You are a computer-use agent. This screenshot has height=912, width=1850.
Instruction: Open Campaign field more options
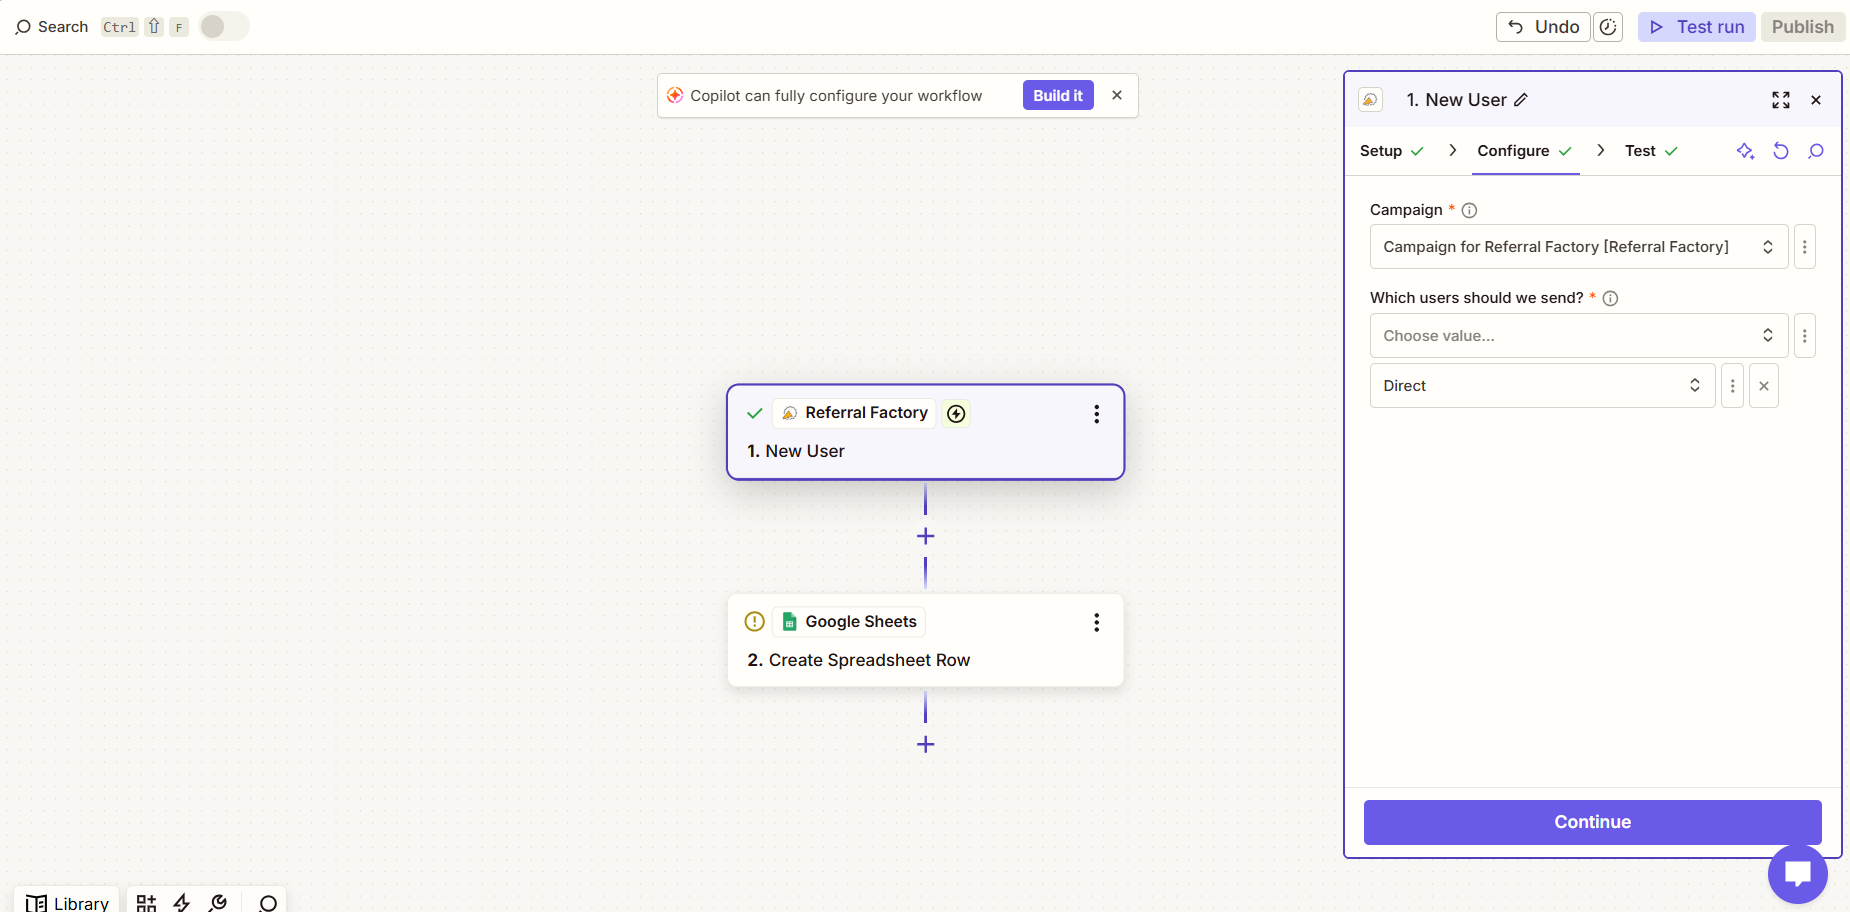pos(1805,247)
